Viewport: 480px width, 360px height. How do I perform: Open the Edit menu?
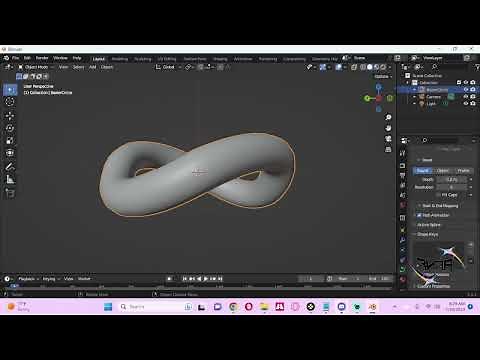click(27, 58)
